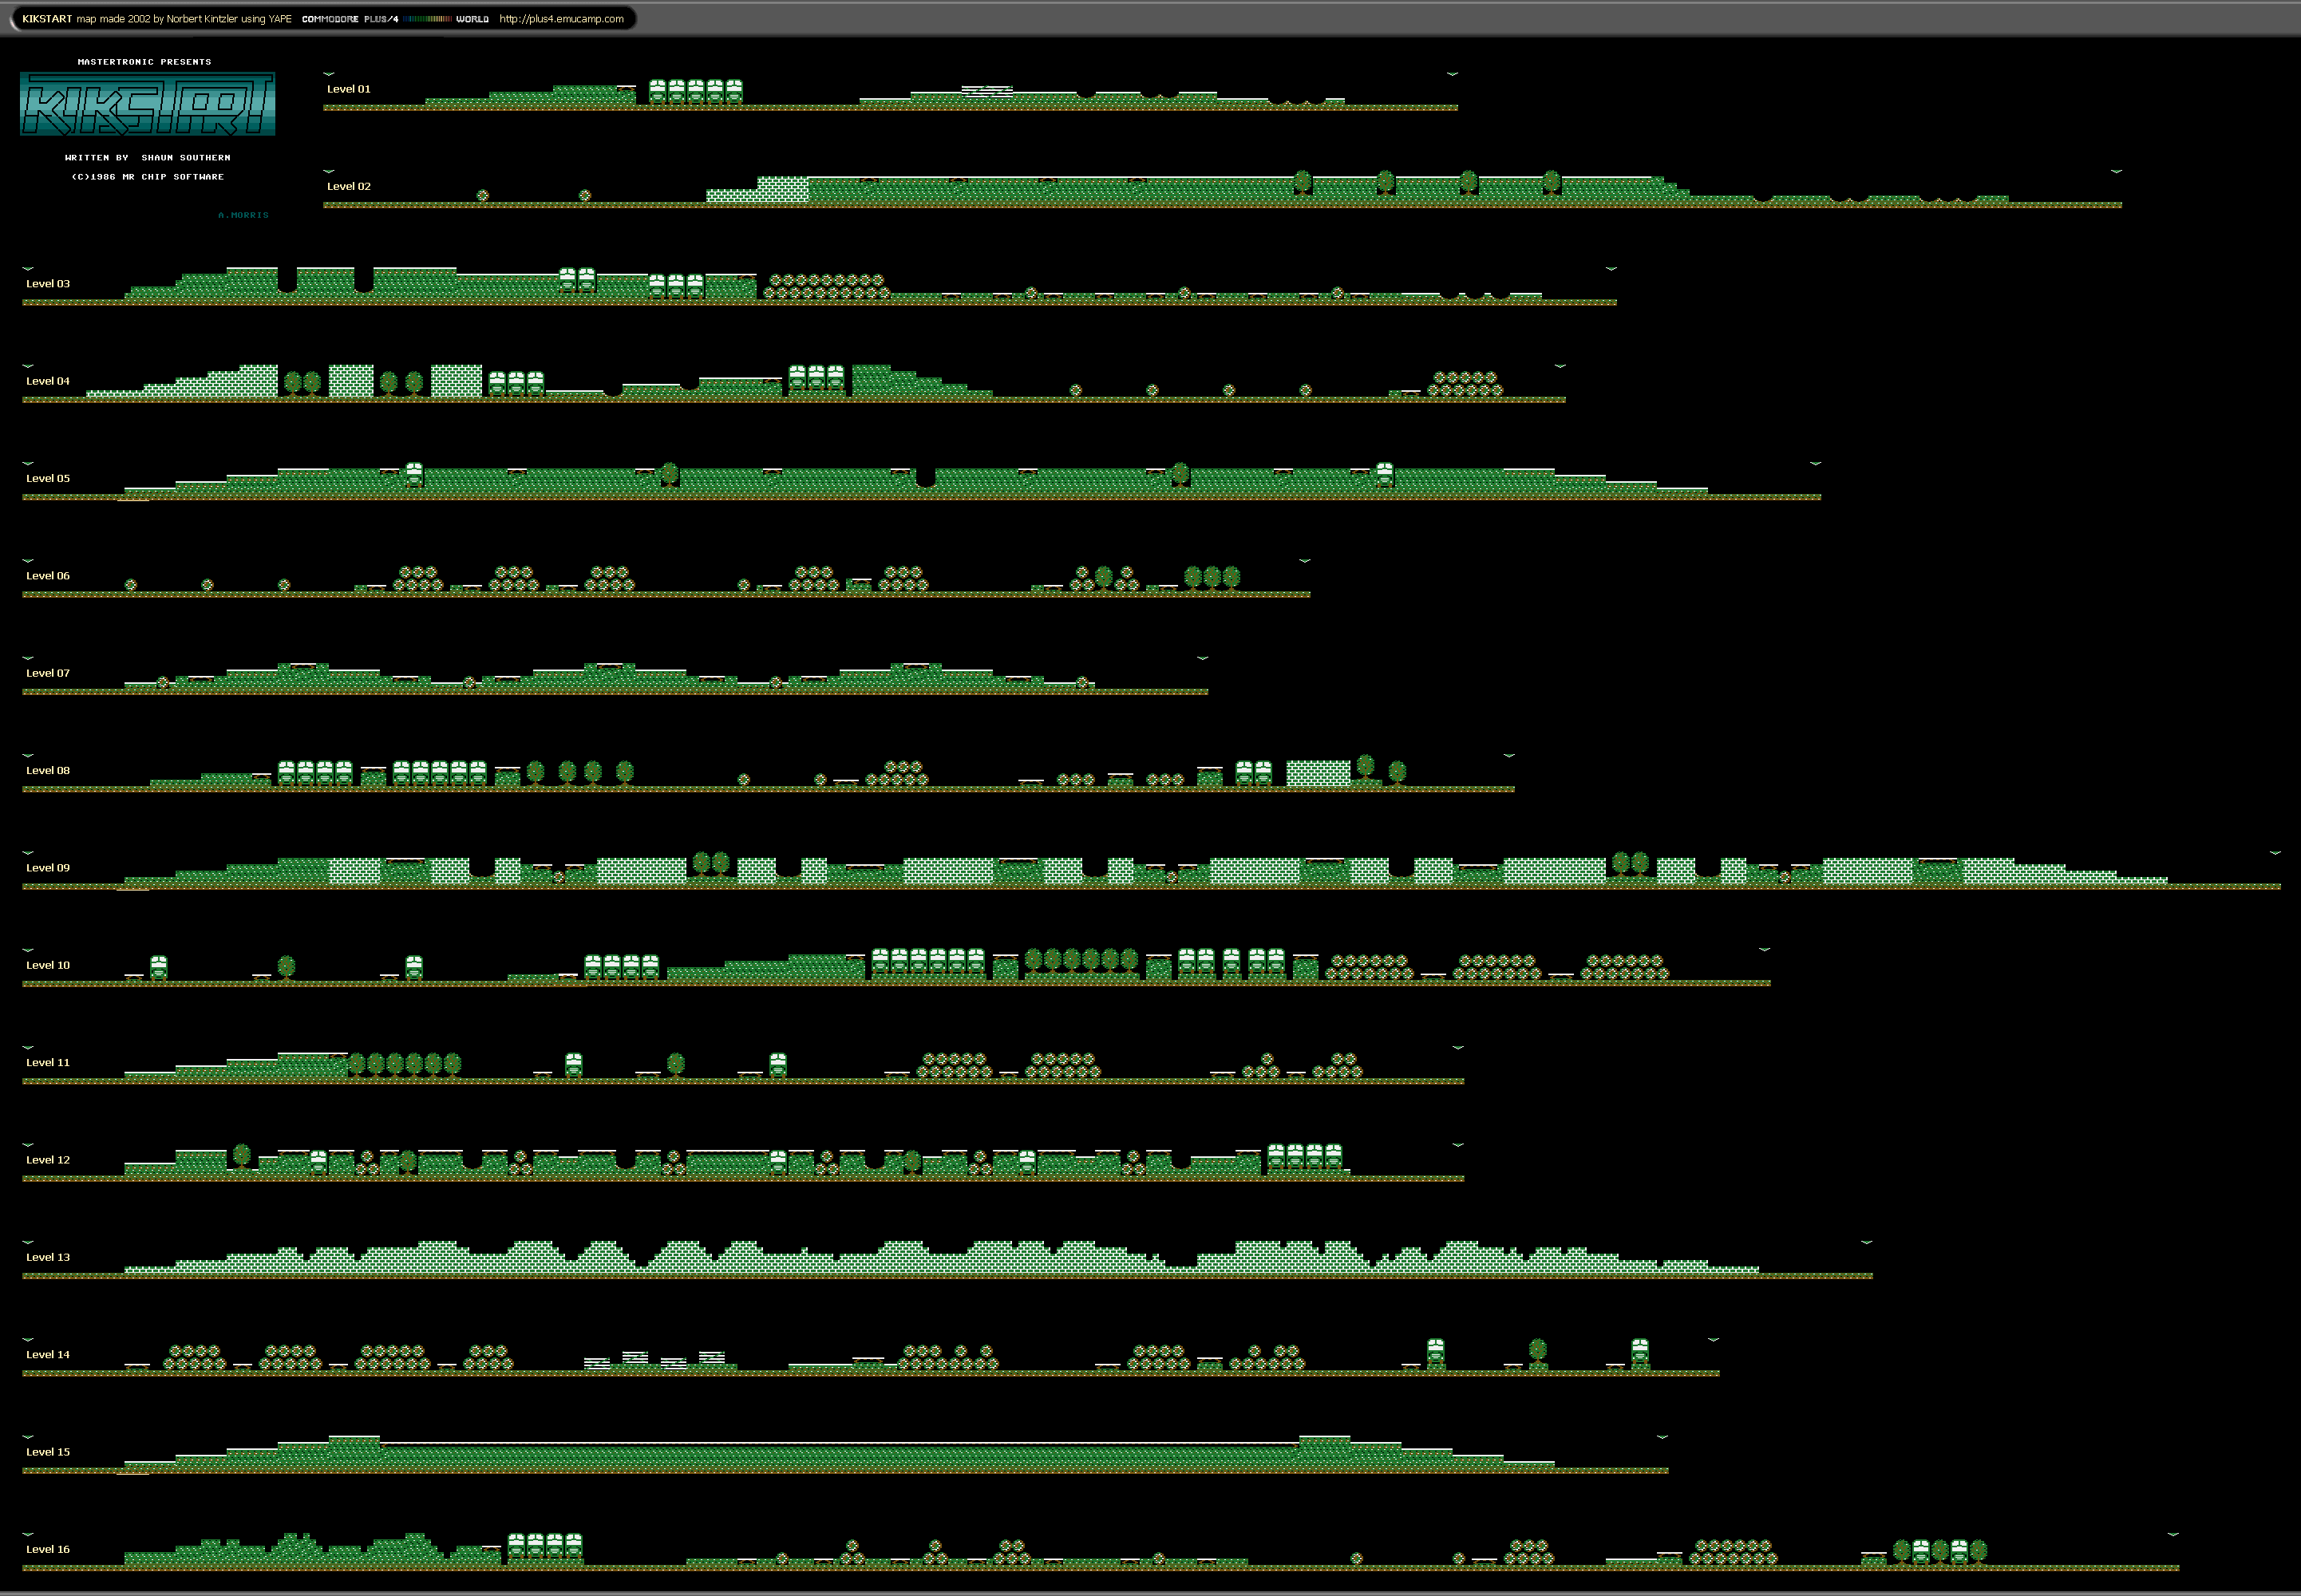Click the 'Level 09' label
The width and height of the screenshot is (2301, 1596).
[x=48, y=868]
